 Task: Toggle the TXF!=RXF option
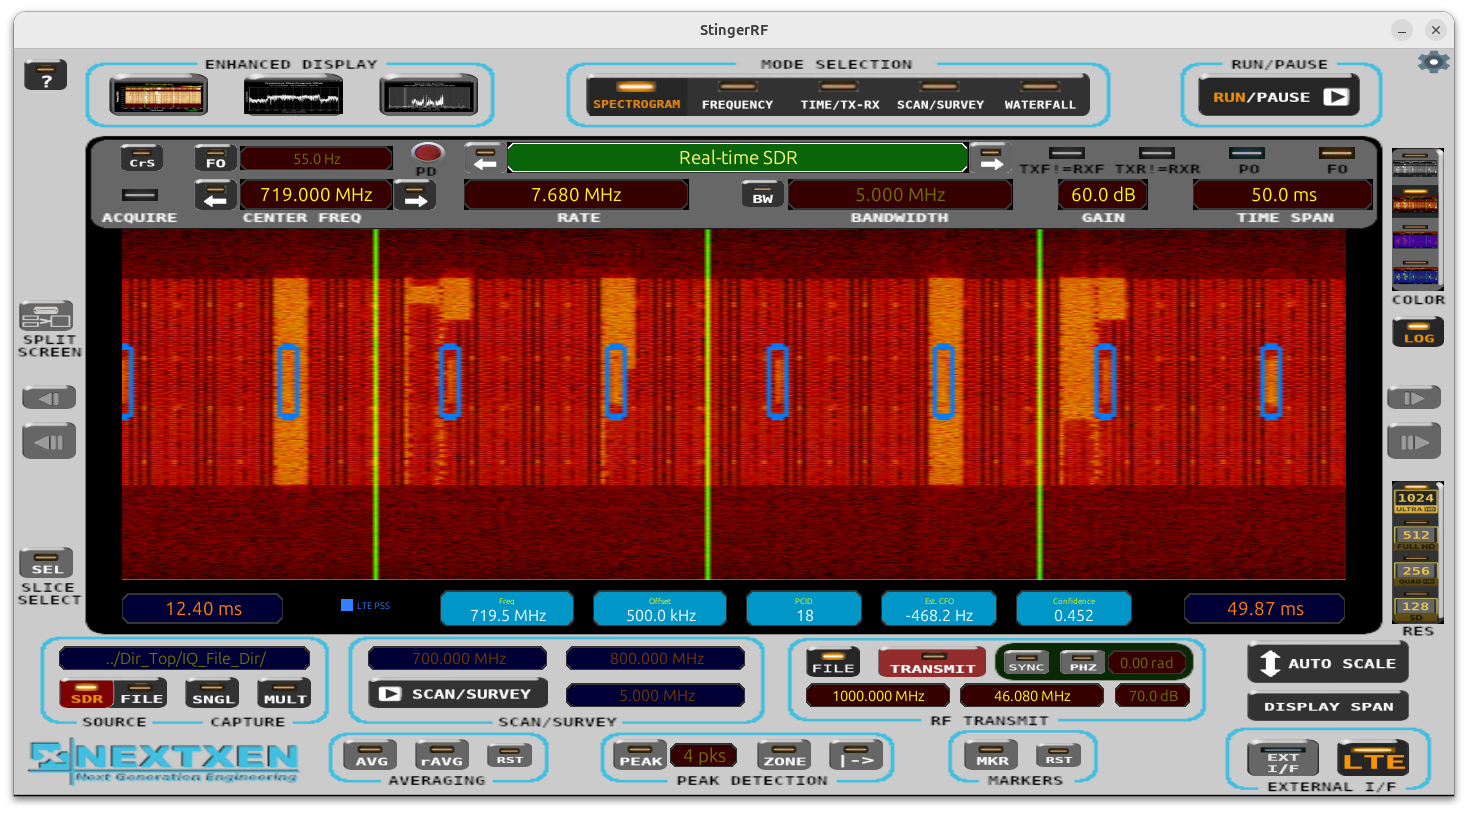[1066, 154]
